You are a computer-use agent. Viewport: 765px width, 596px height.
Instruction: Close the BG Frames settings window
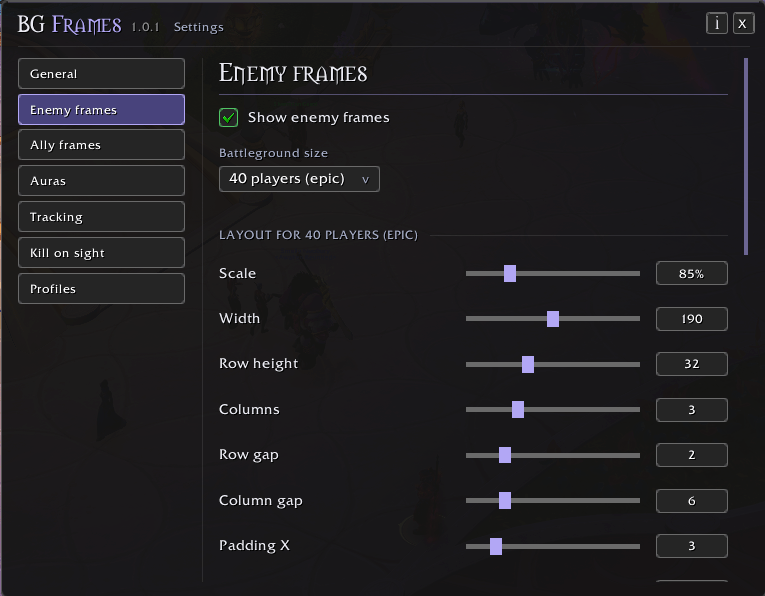[743, 23]
